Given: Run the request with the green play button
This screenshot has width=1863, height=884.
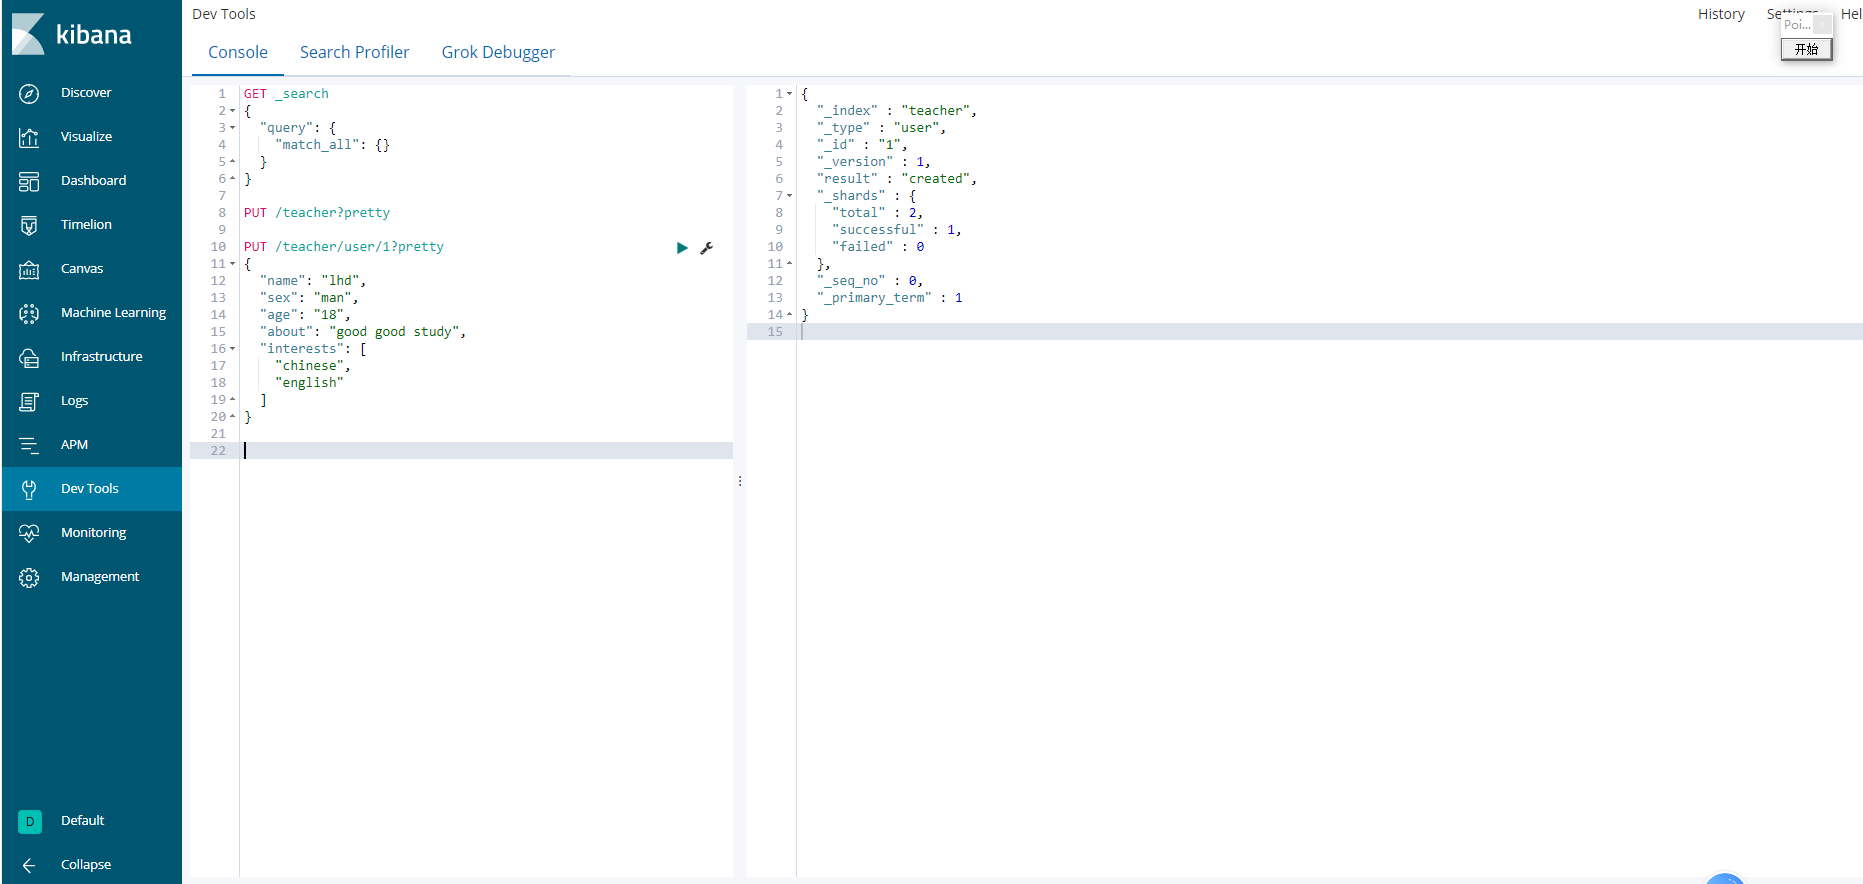Looking at the screenshot, I should click(x=682, y=248).
